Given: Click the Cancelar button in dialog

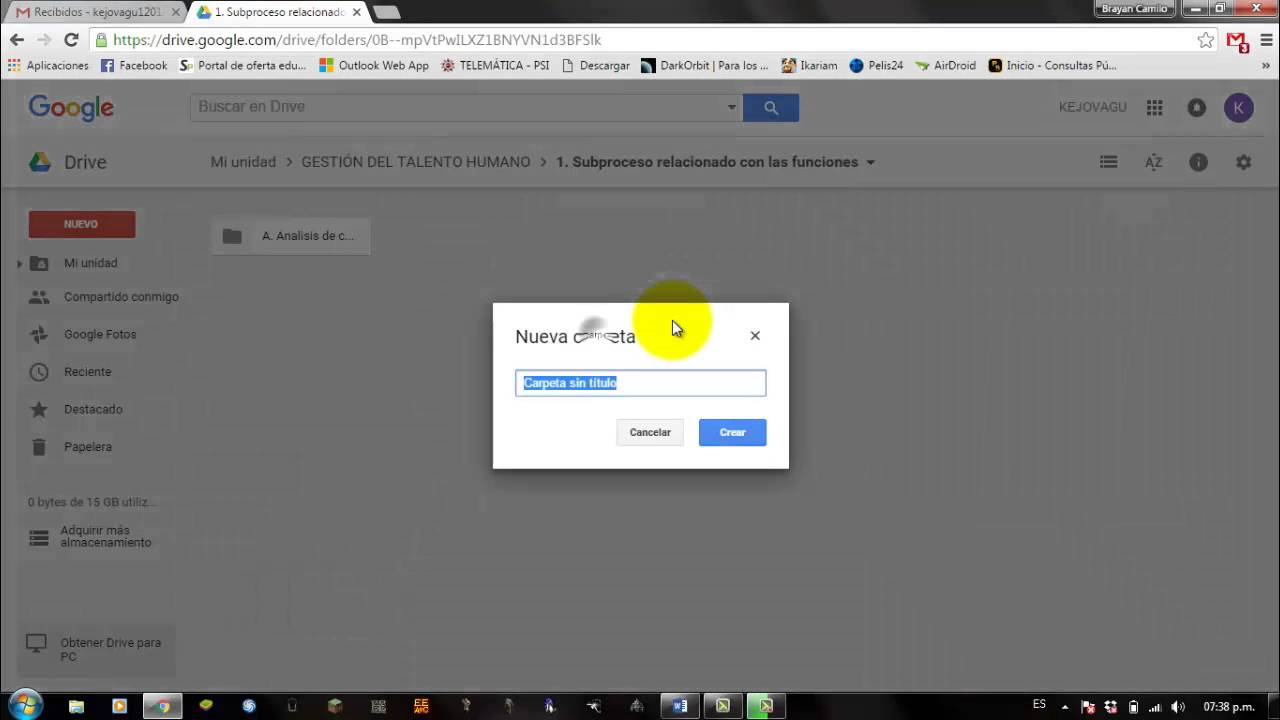Looking at the screenshot, I should pos(650,432).
